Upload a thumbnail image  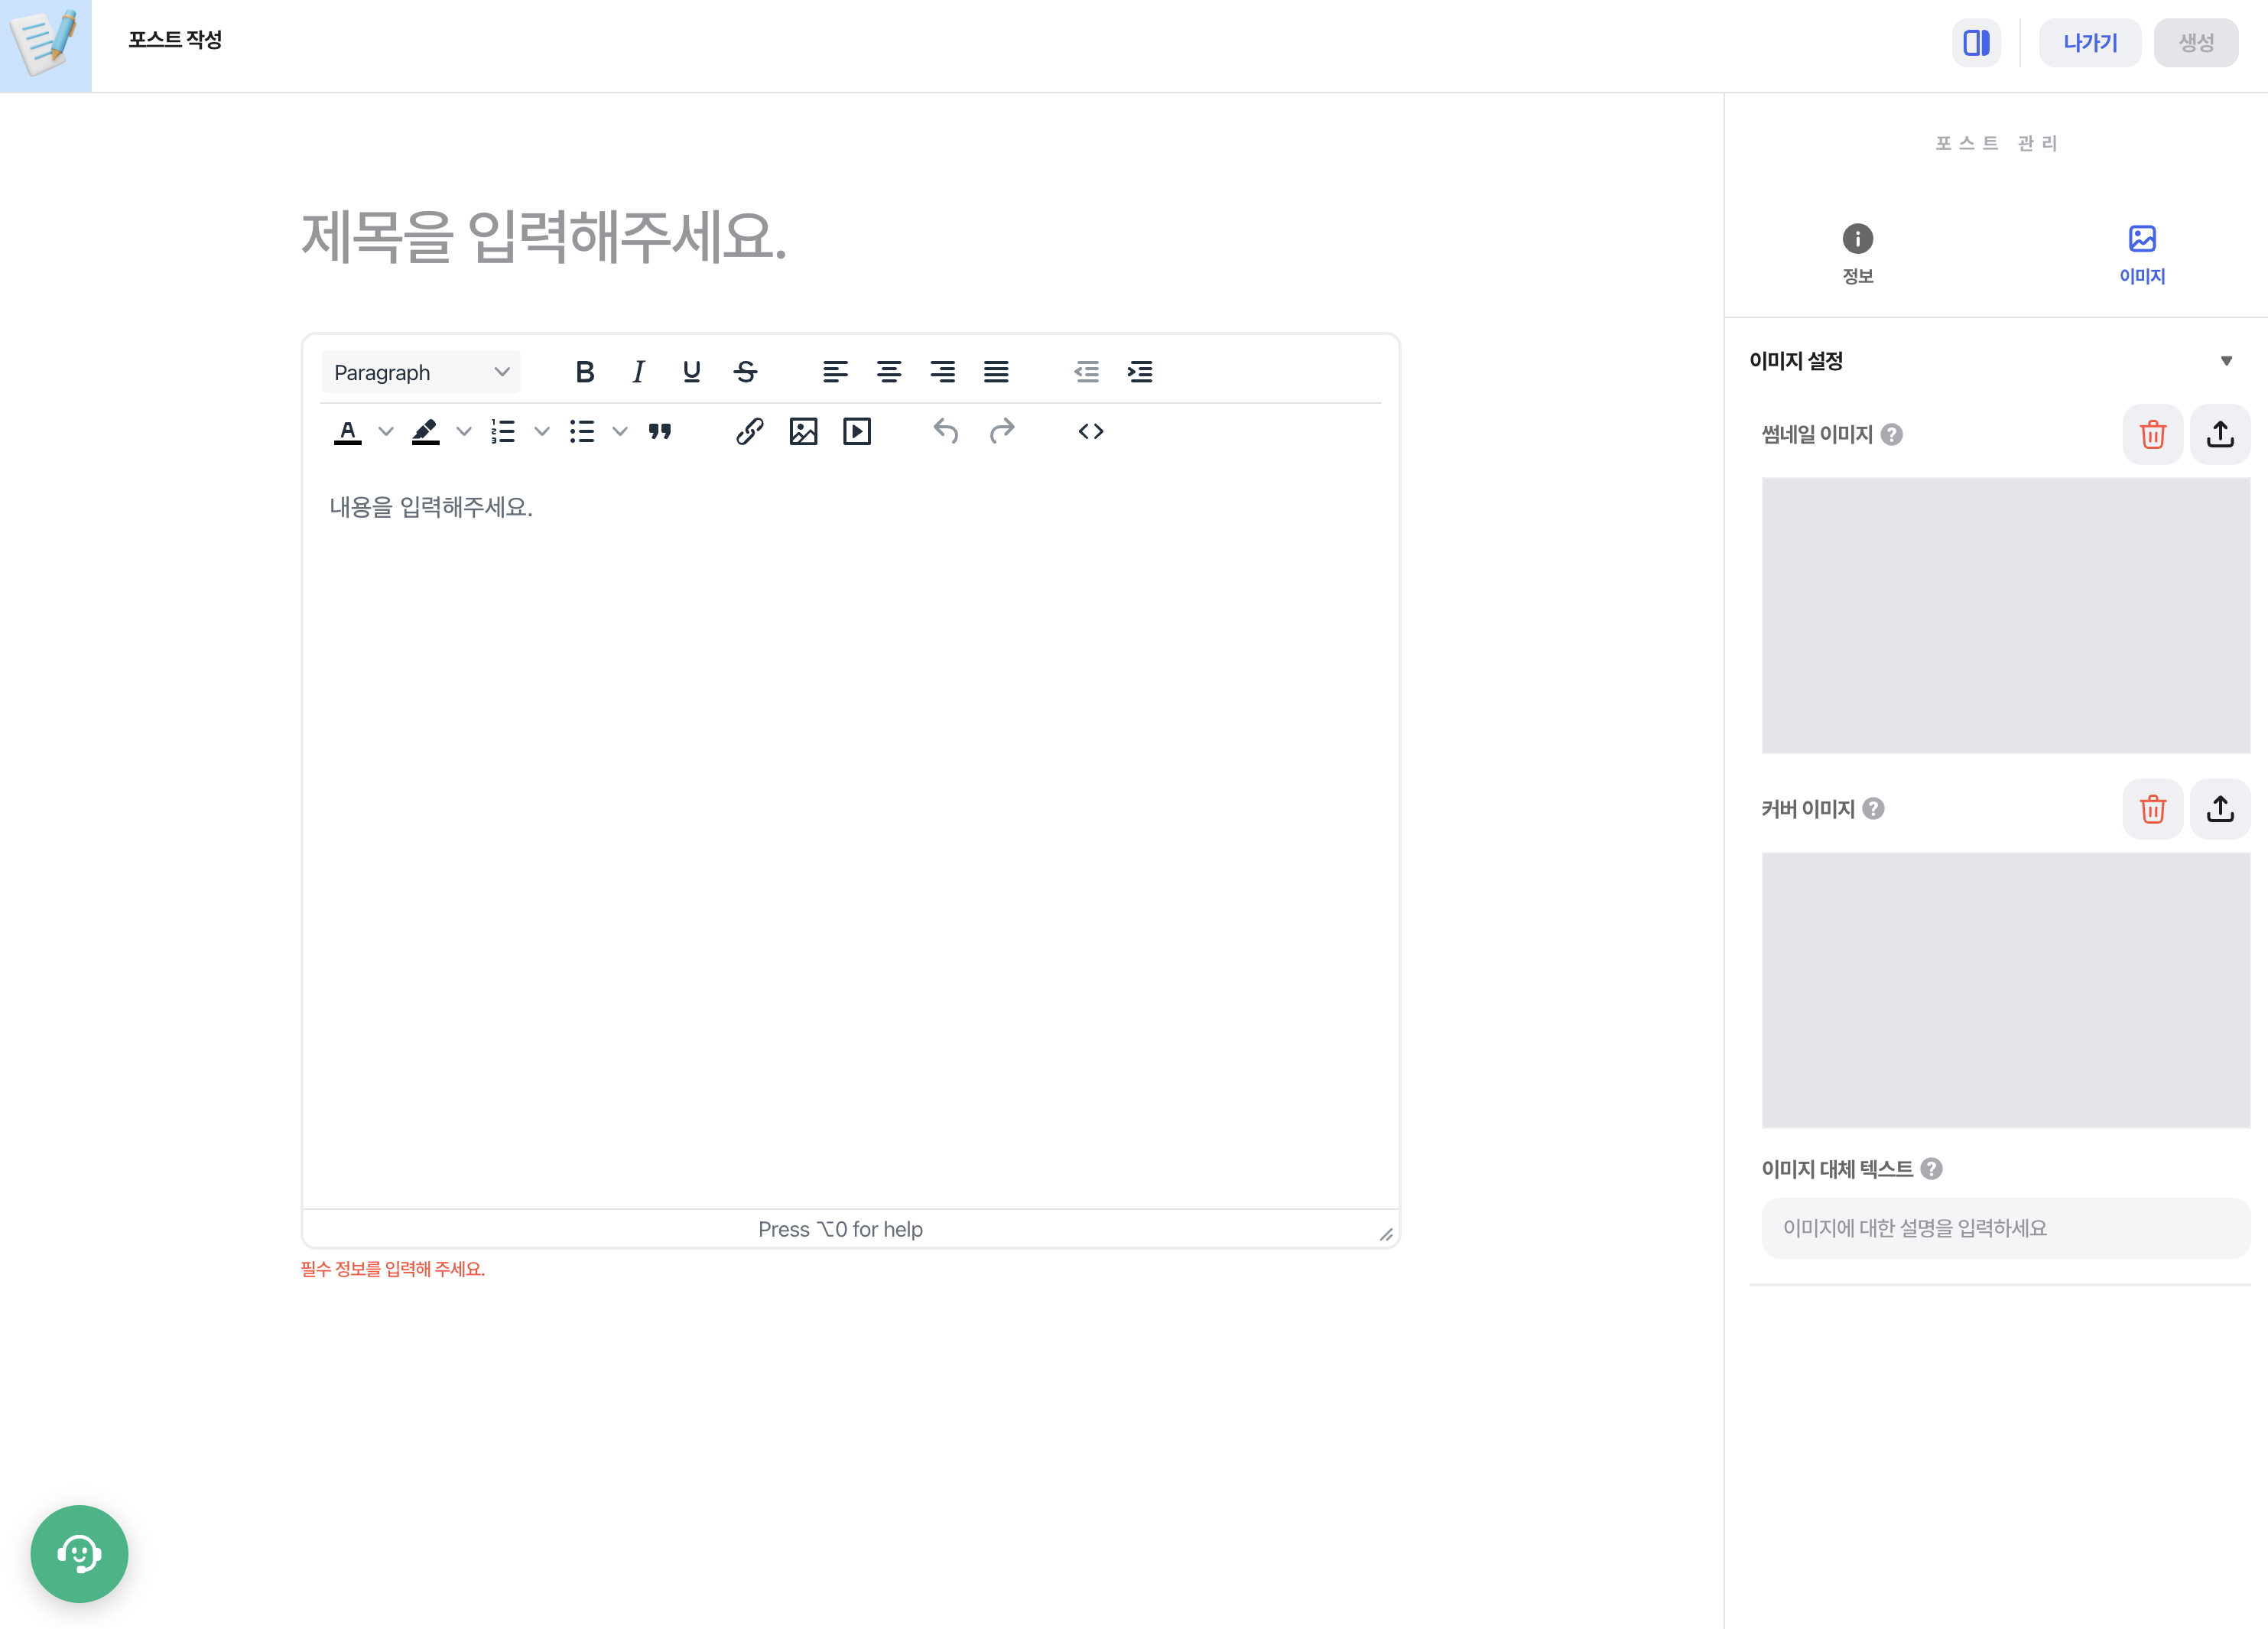tap(2220, 434)
